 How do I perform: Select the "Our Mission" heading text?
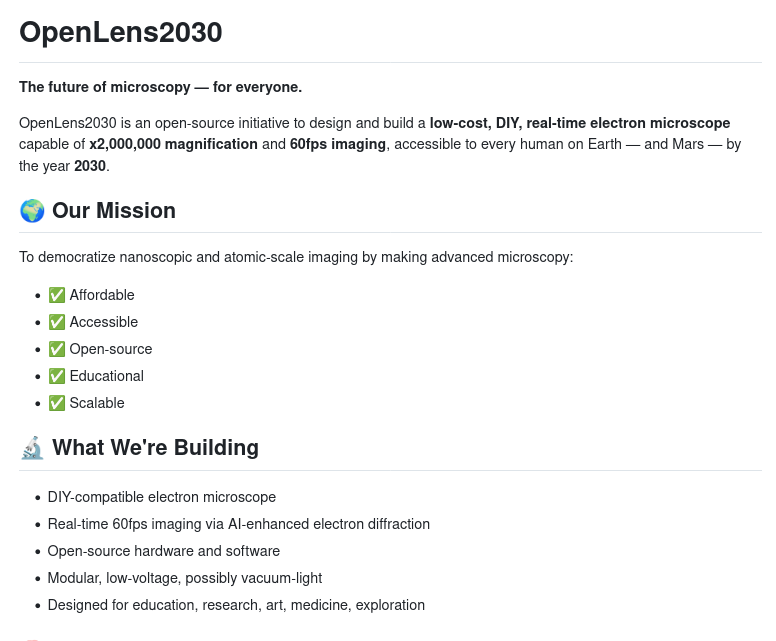[114, 211]
